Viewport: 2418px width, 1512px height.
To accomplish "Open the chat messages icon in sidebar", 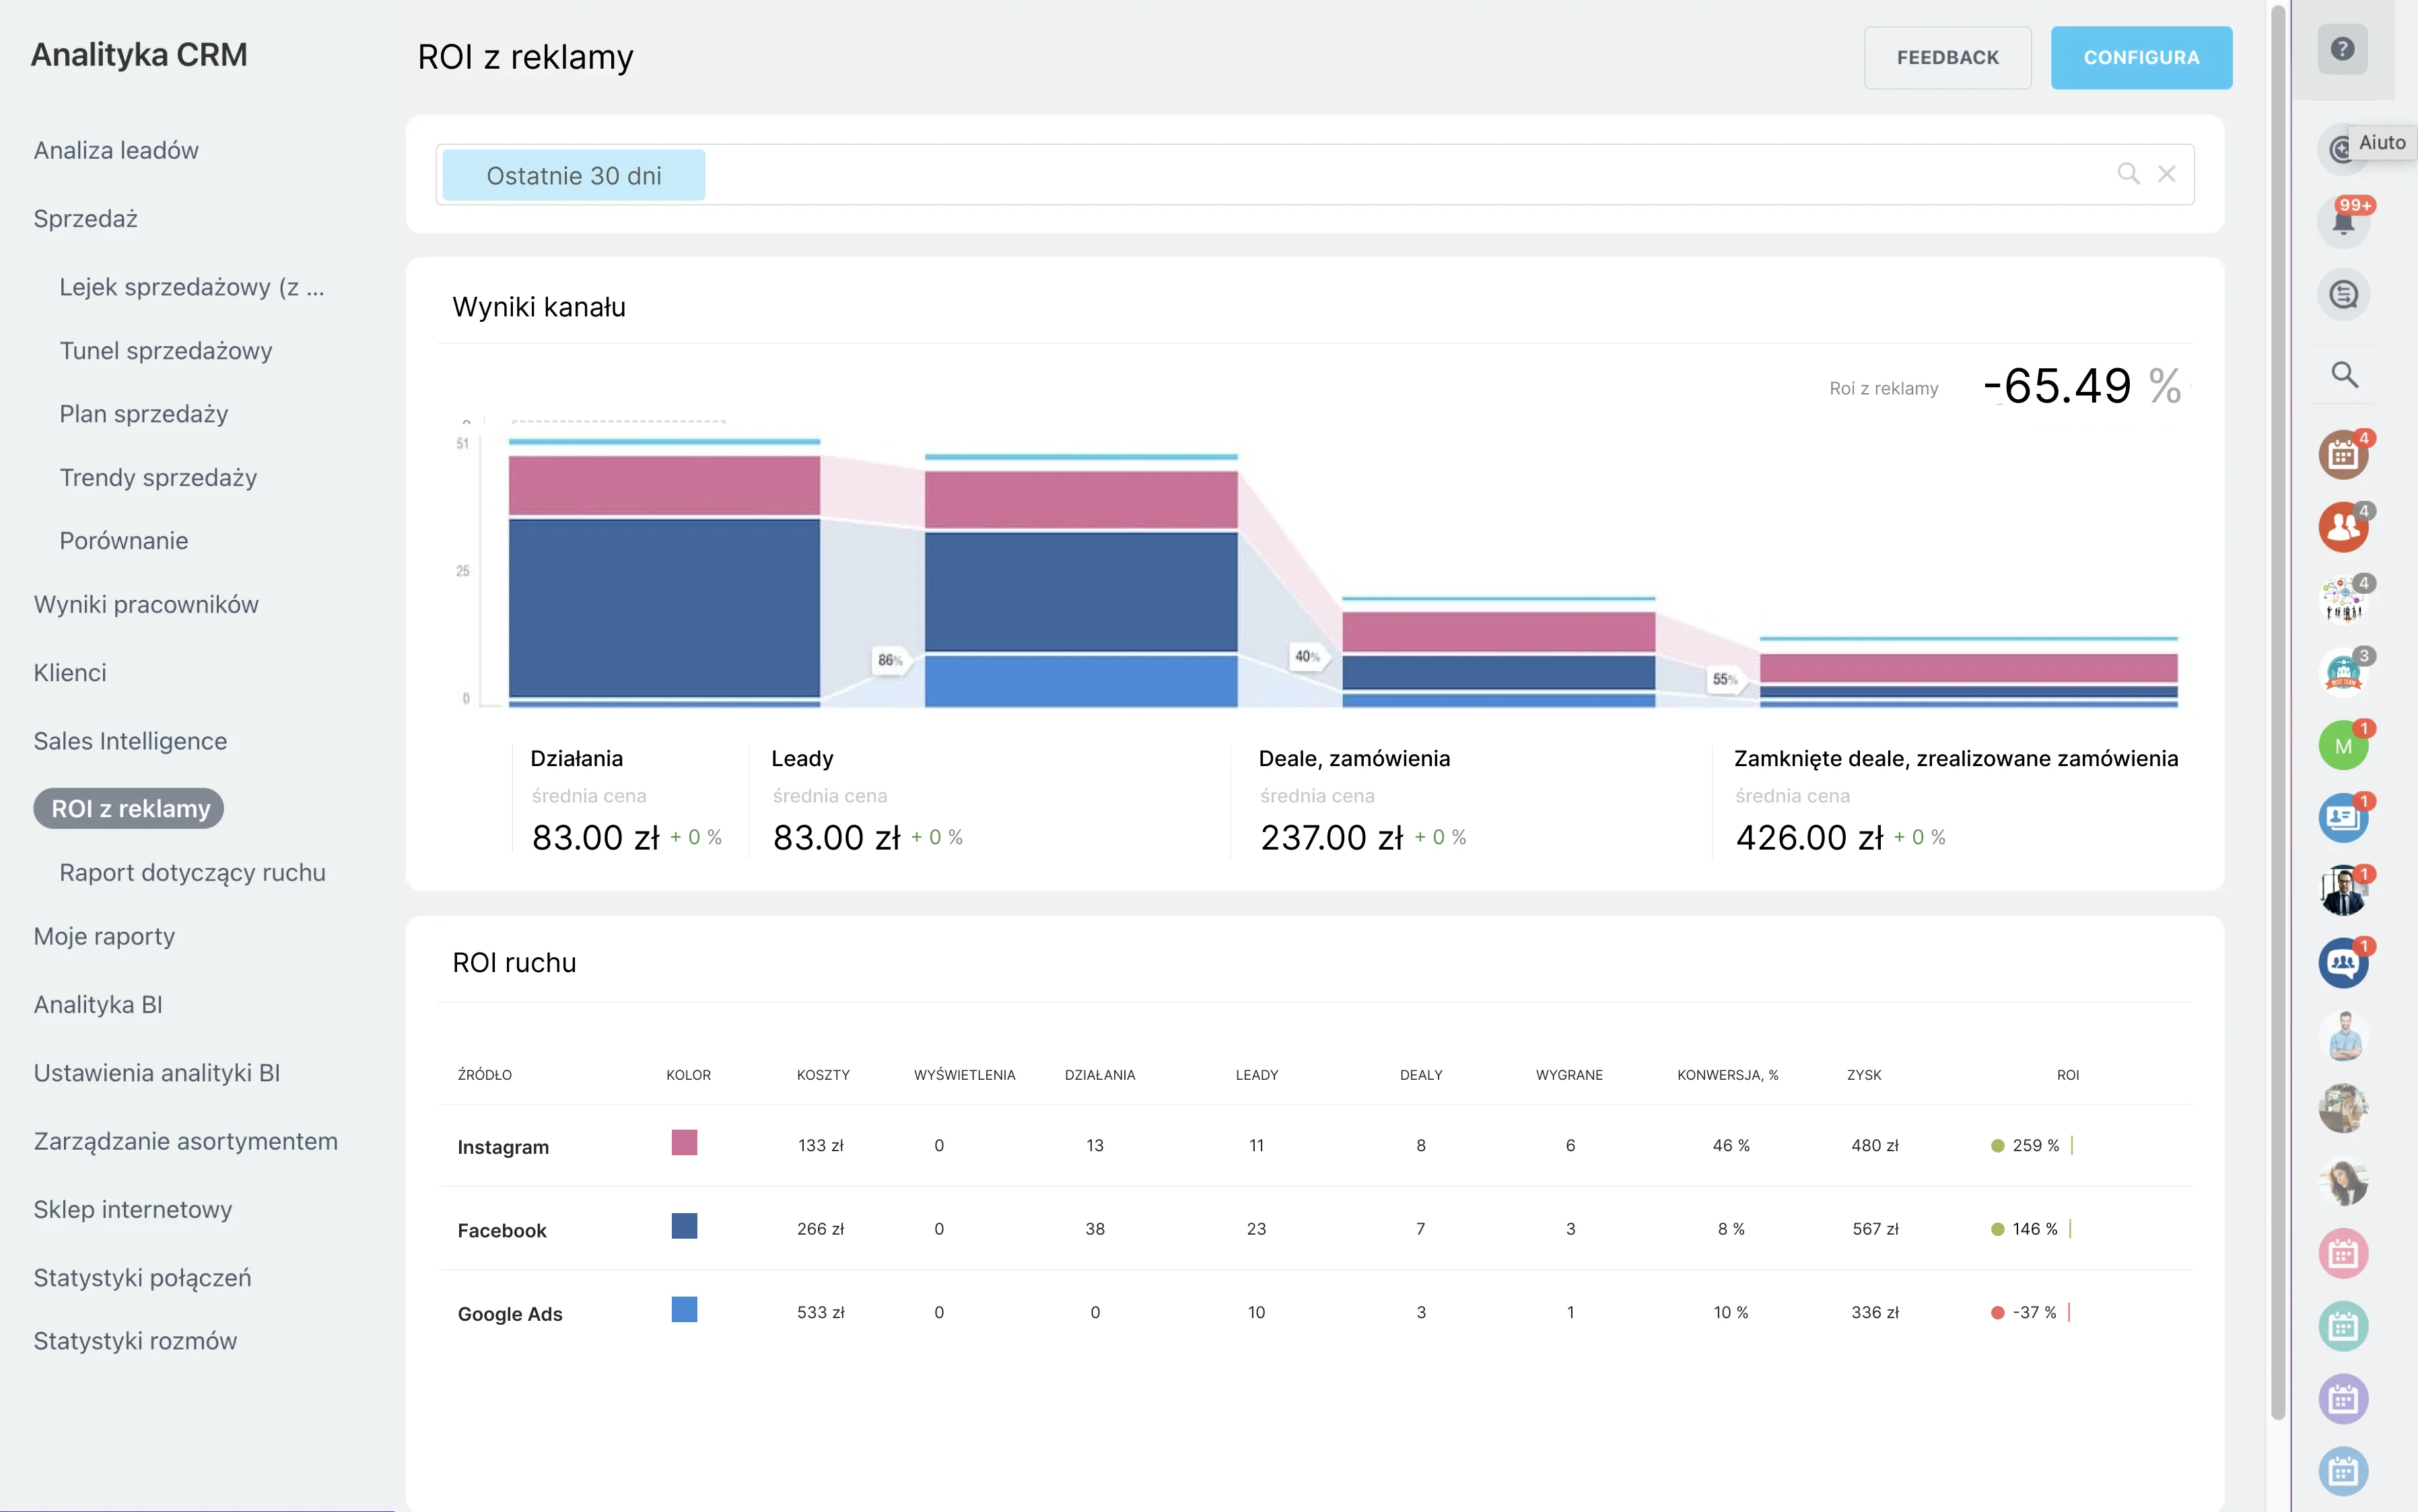I will click(x=2342, y=295).
